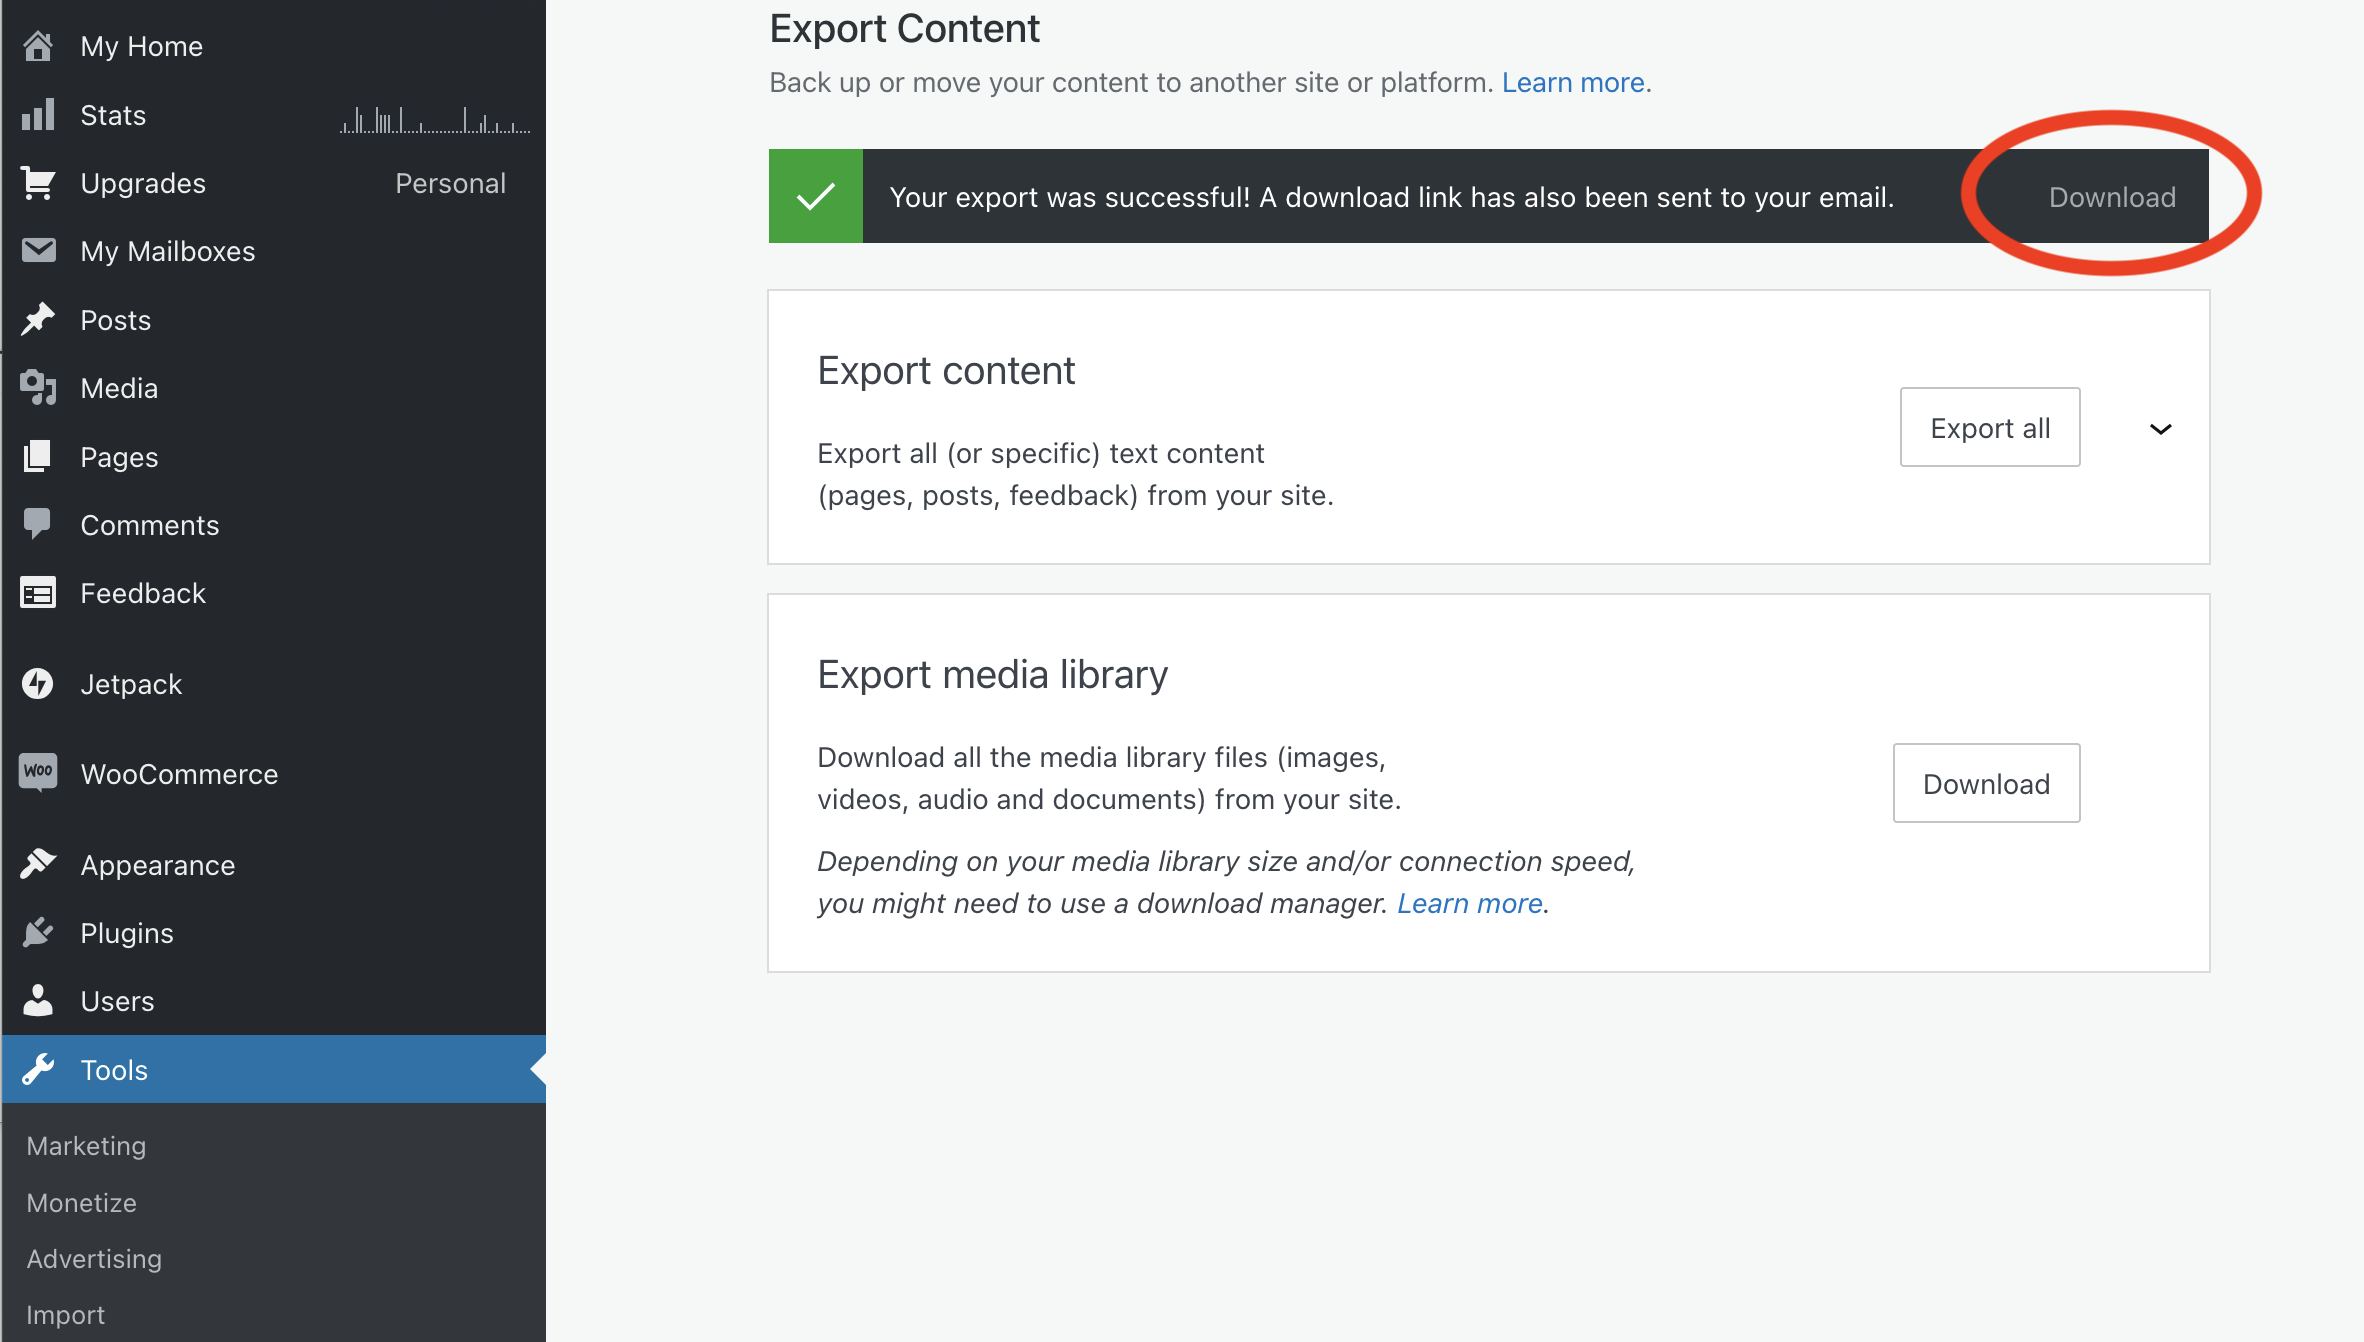Click Learn more about media download manager
The height and width of the screenshot is (1342, 2364).
click(1469, 904)
